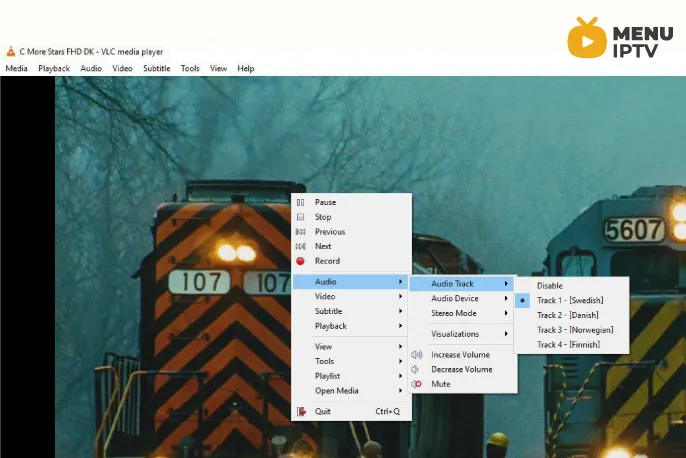Click the Previous track icon
Image resolution: width=686 pixels, height=458 pixels.
[300, 232]
